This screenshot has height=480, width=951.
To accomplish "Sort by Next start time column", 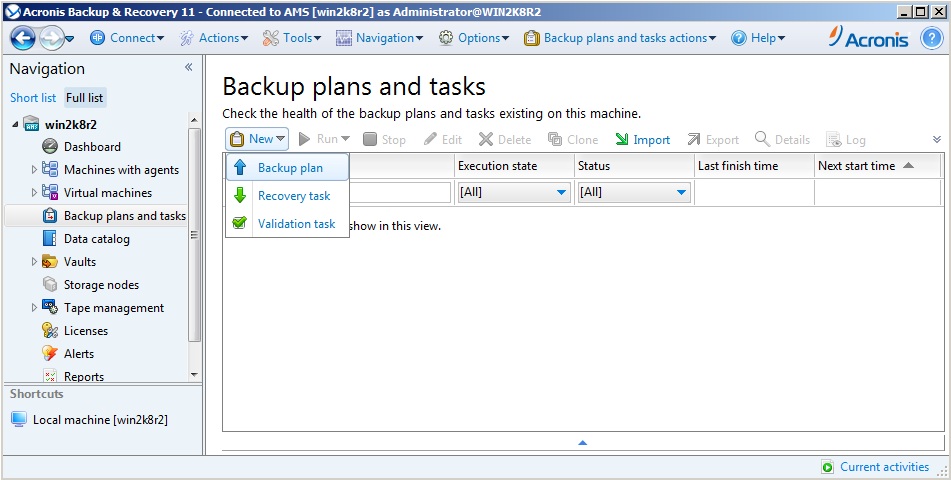I will 877,166.
